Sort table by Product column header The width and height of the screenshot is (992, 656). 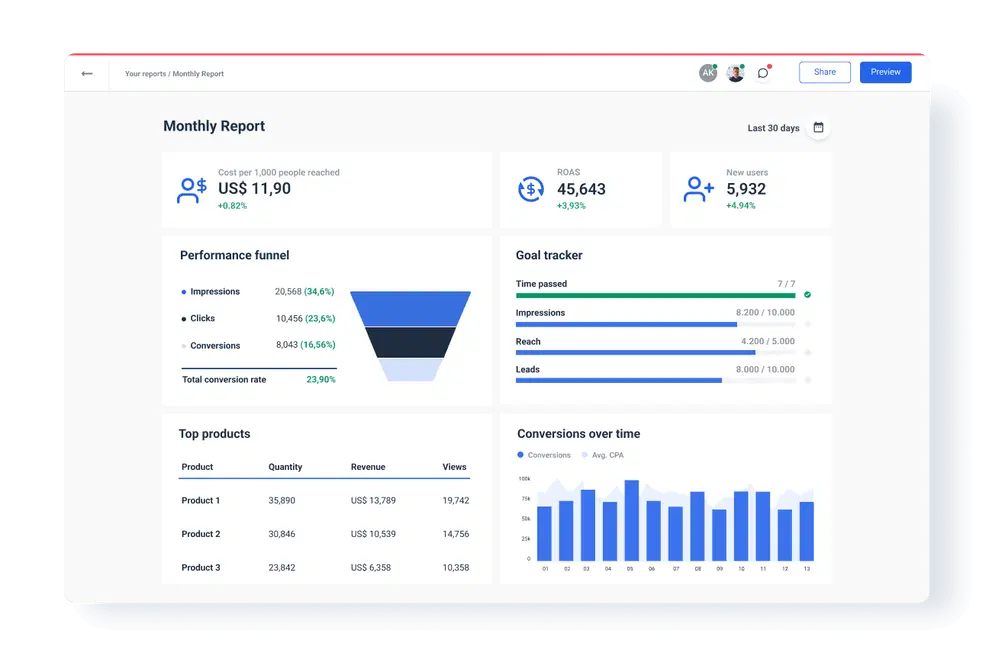(197, 467)
